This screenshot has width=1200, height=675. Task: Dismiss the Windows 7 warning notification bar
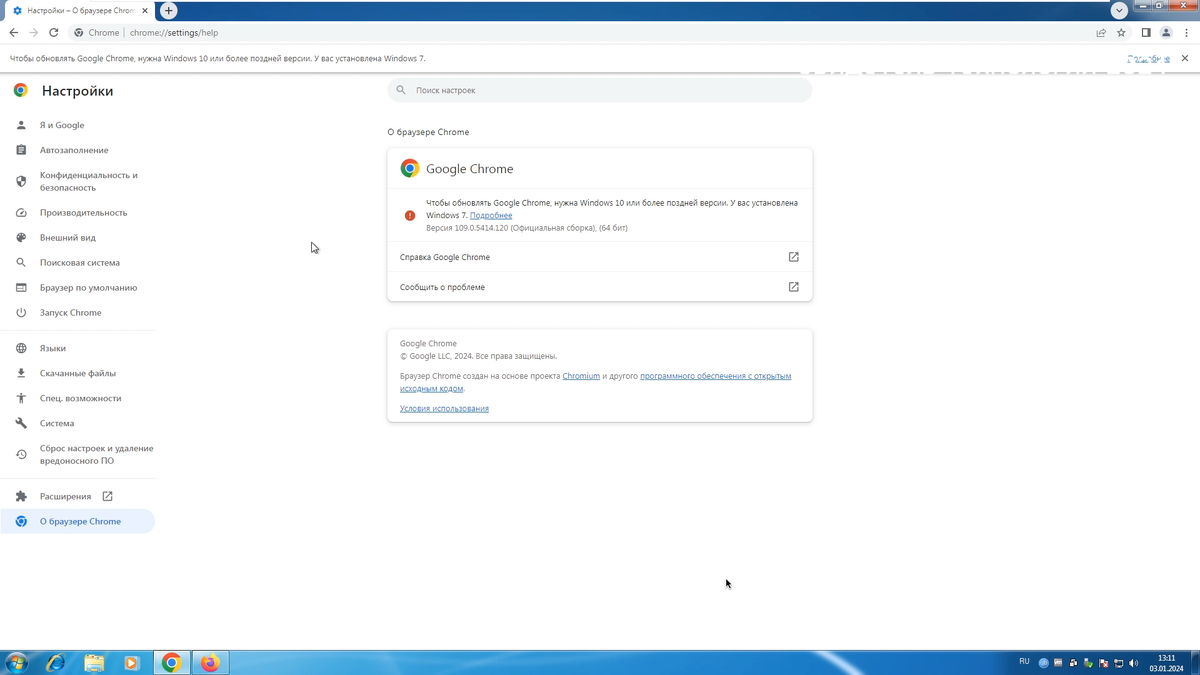(x=1184, y=58)
